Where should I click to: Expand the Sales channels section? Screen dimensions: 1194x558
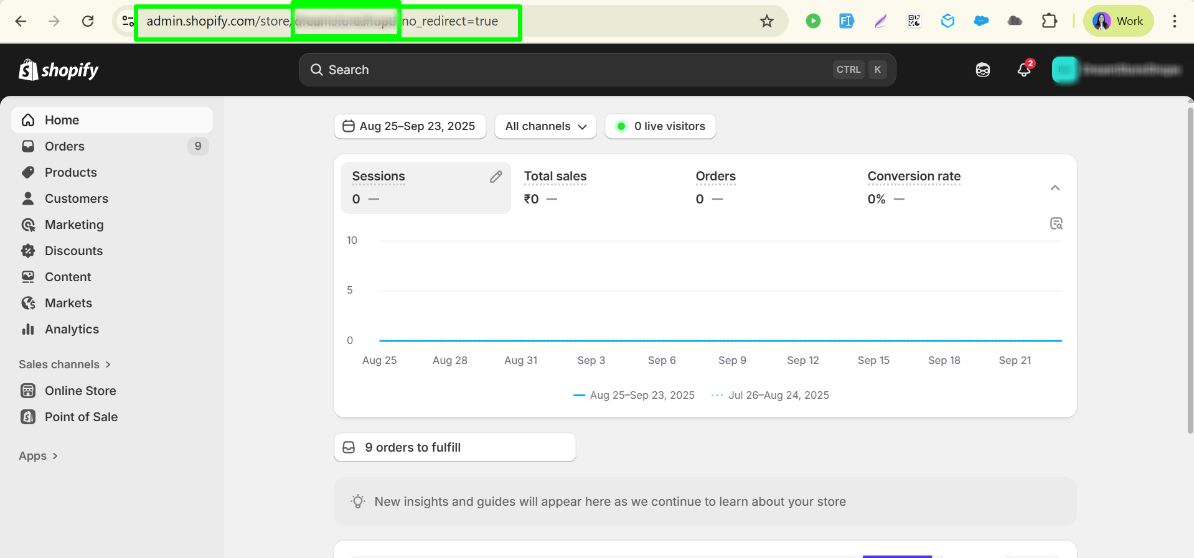65,365
